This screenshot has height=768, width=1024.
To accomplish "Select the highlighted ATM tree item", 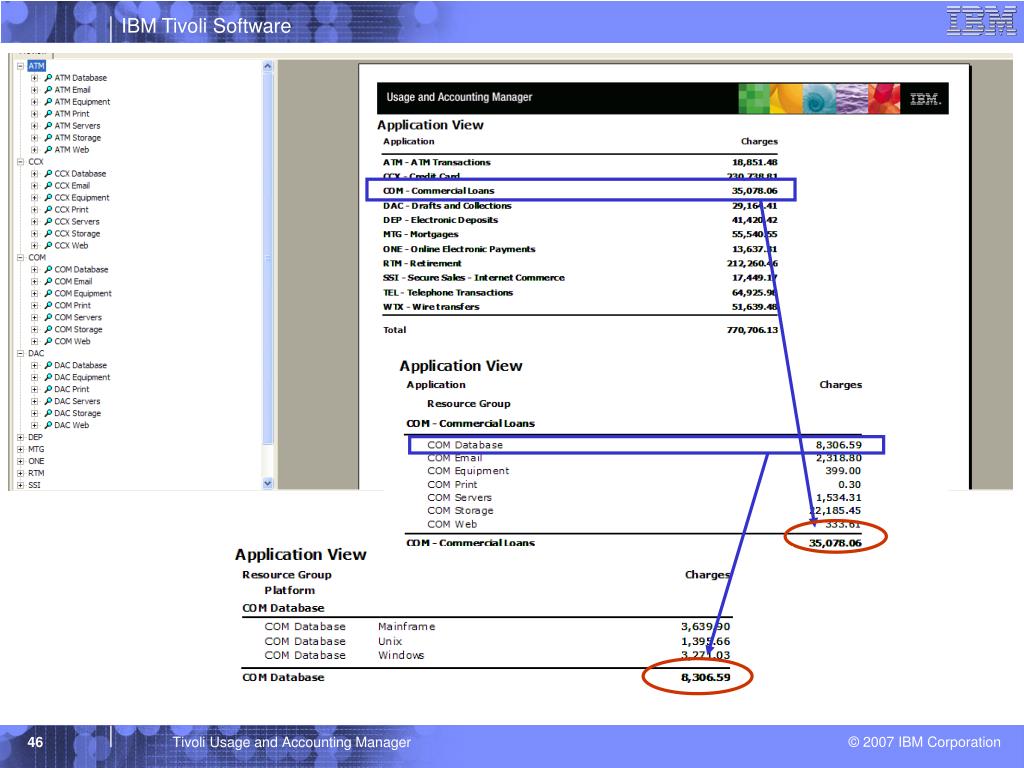I will pyautogui.click(x=37, y=66).
